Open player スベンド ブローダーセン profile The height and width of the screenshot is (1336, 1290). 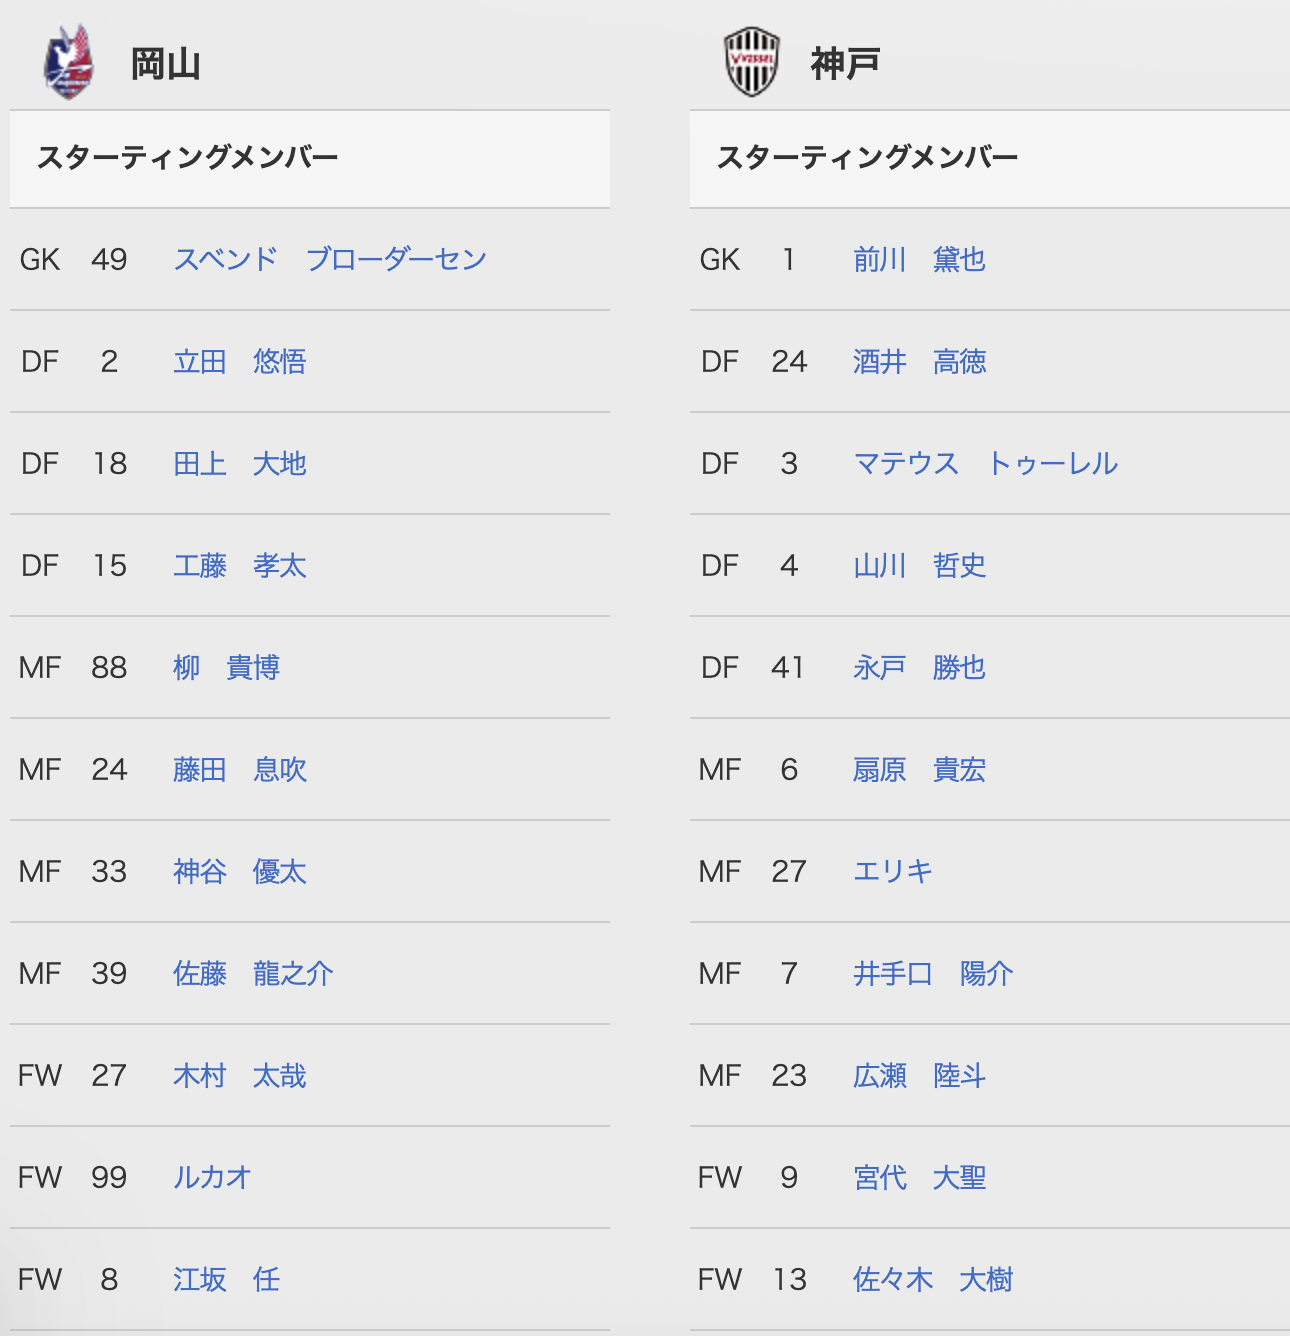(330, 259)
